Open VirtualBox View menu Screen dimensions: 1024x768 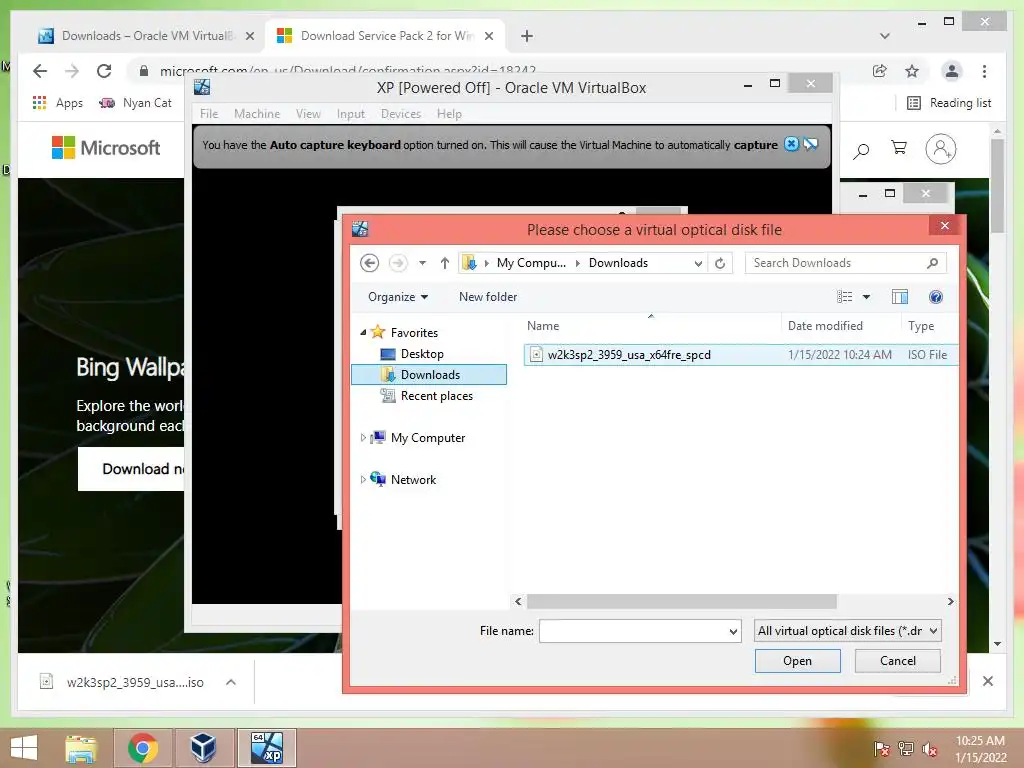coord(308,114)
